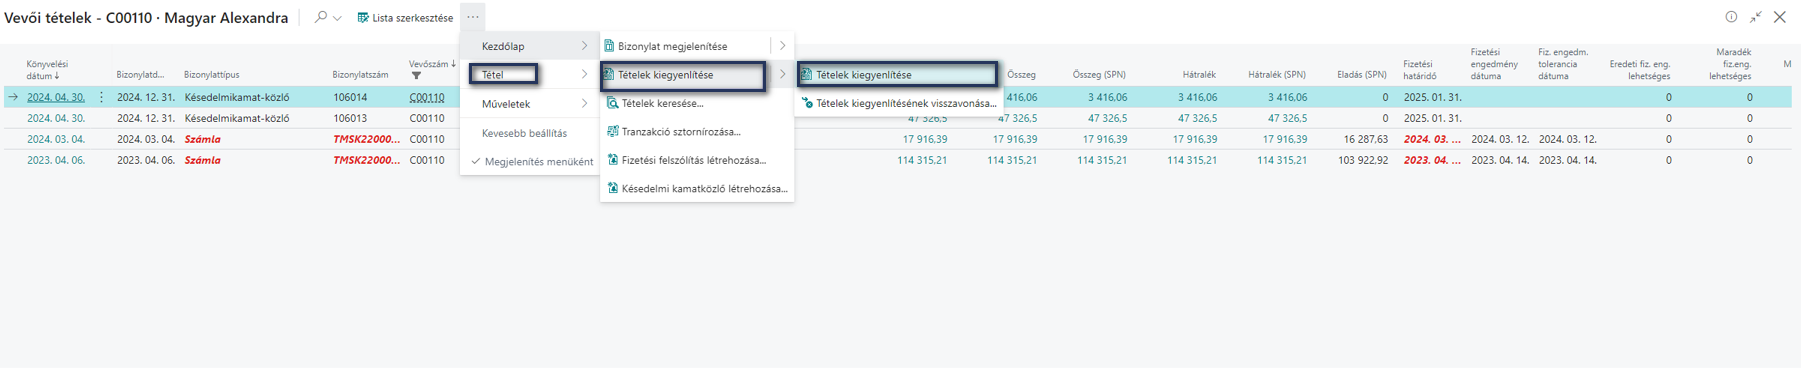
Task: Click the Eladás (SPN) value 16 287,63
Action: point(1366,139)
